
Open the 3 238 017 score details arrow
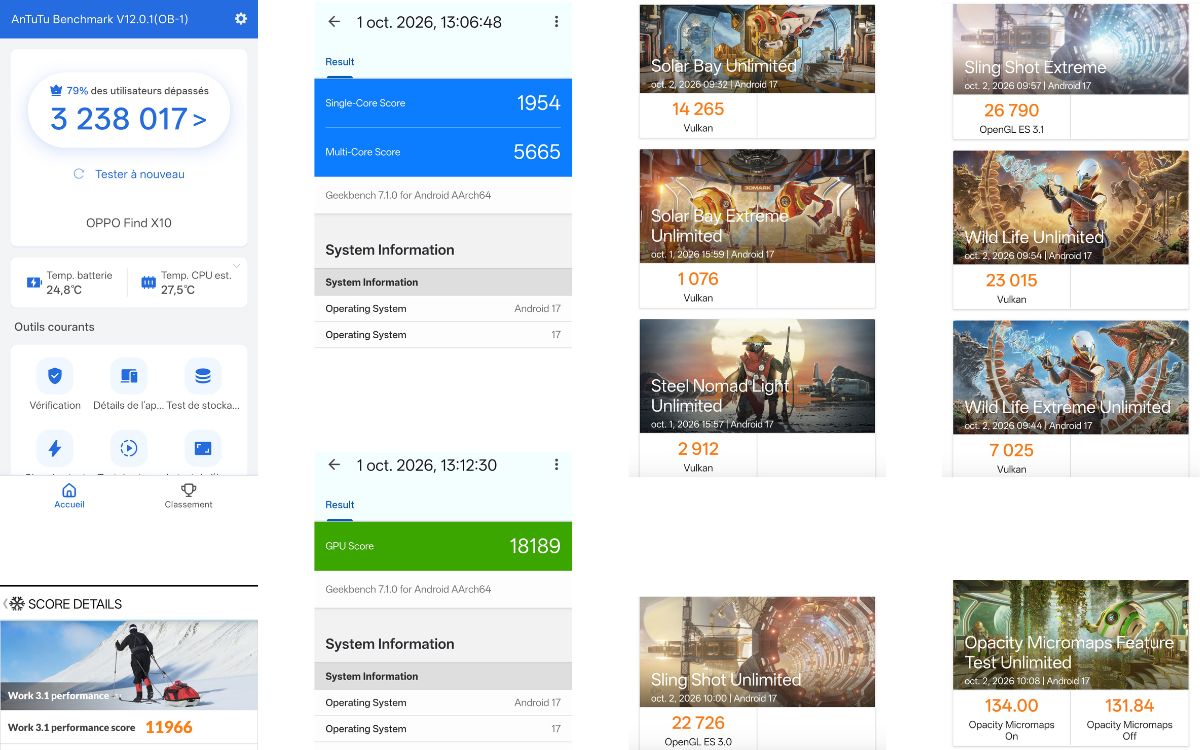point(199,120)
